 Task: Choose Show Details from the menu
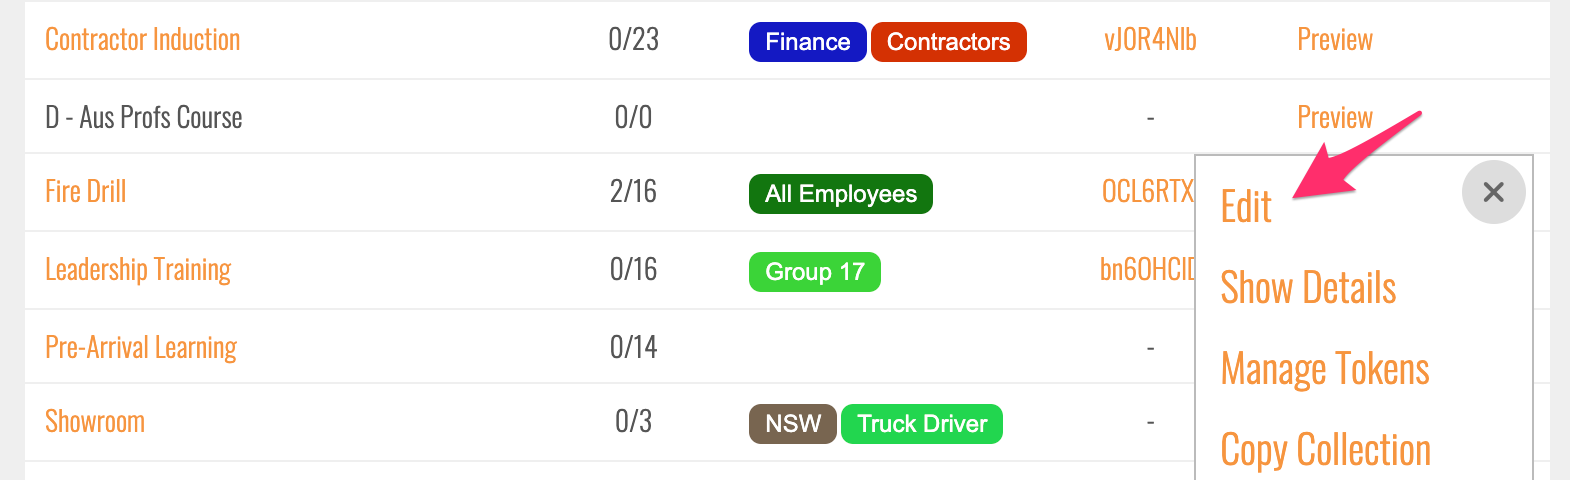click(x=1308, y=288)
